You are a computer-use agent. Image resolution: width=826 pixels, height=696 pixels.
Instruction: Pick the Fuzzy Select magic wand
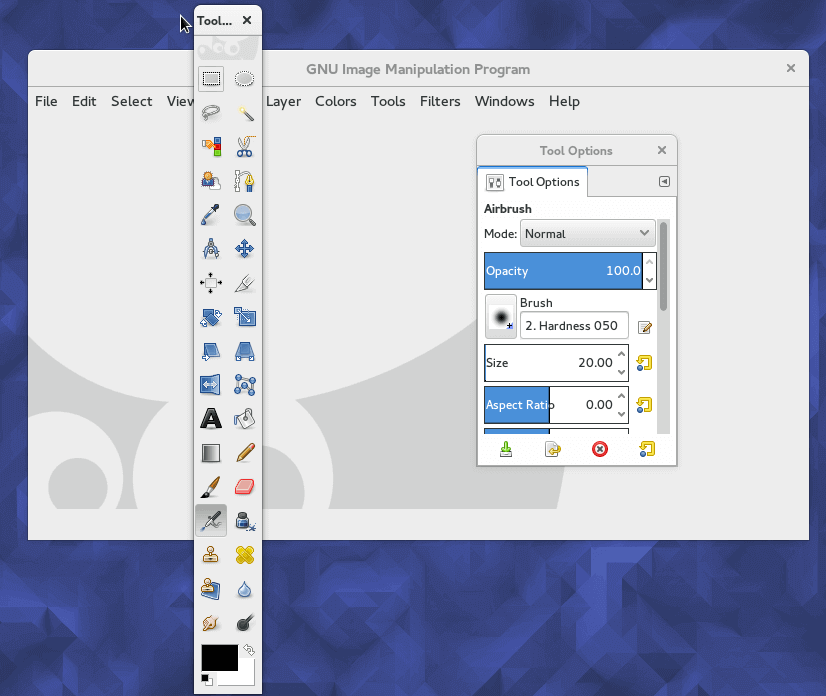pos(244,113)
